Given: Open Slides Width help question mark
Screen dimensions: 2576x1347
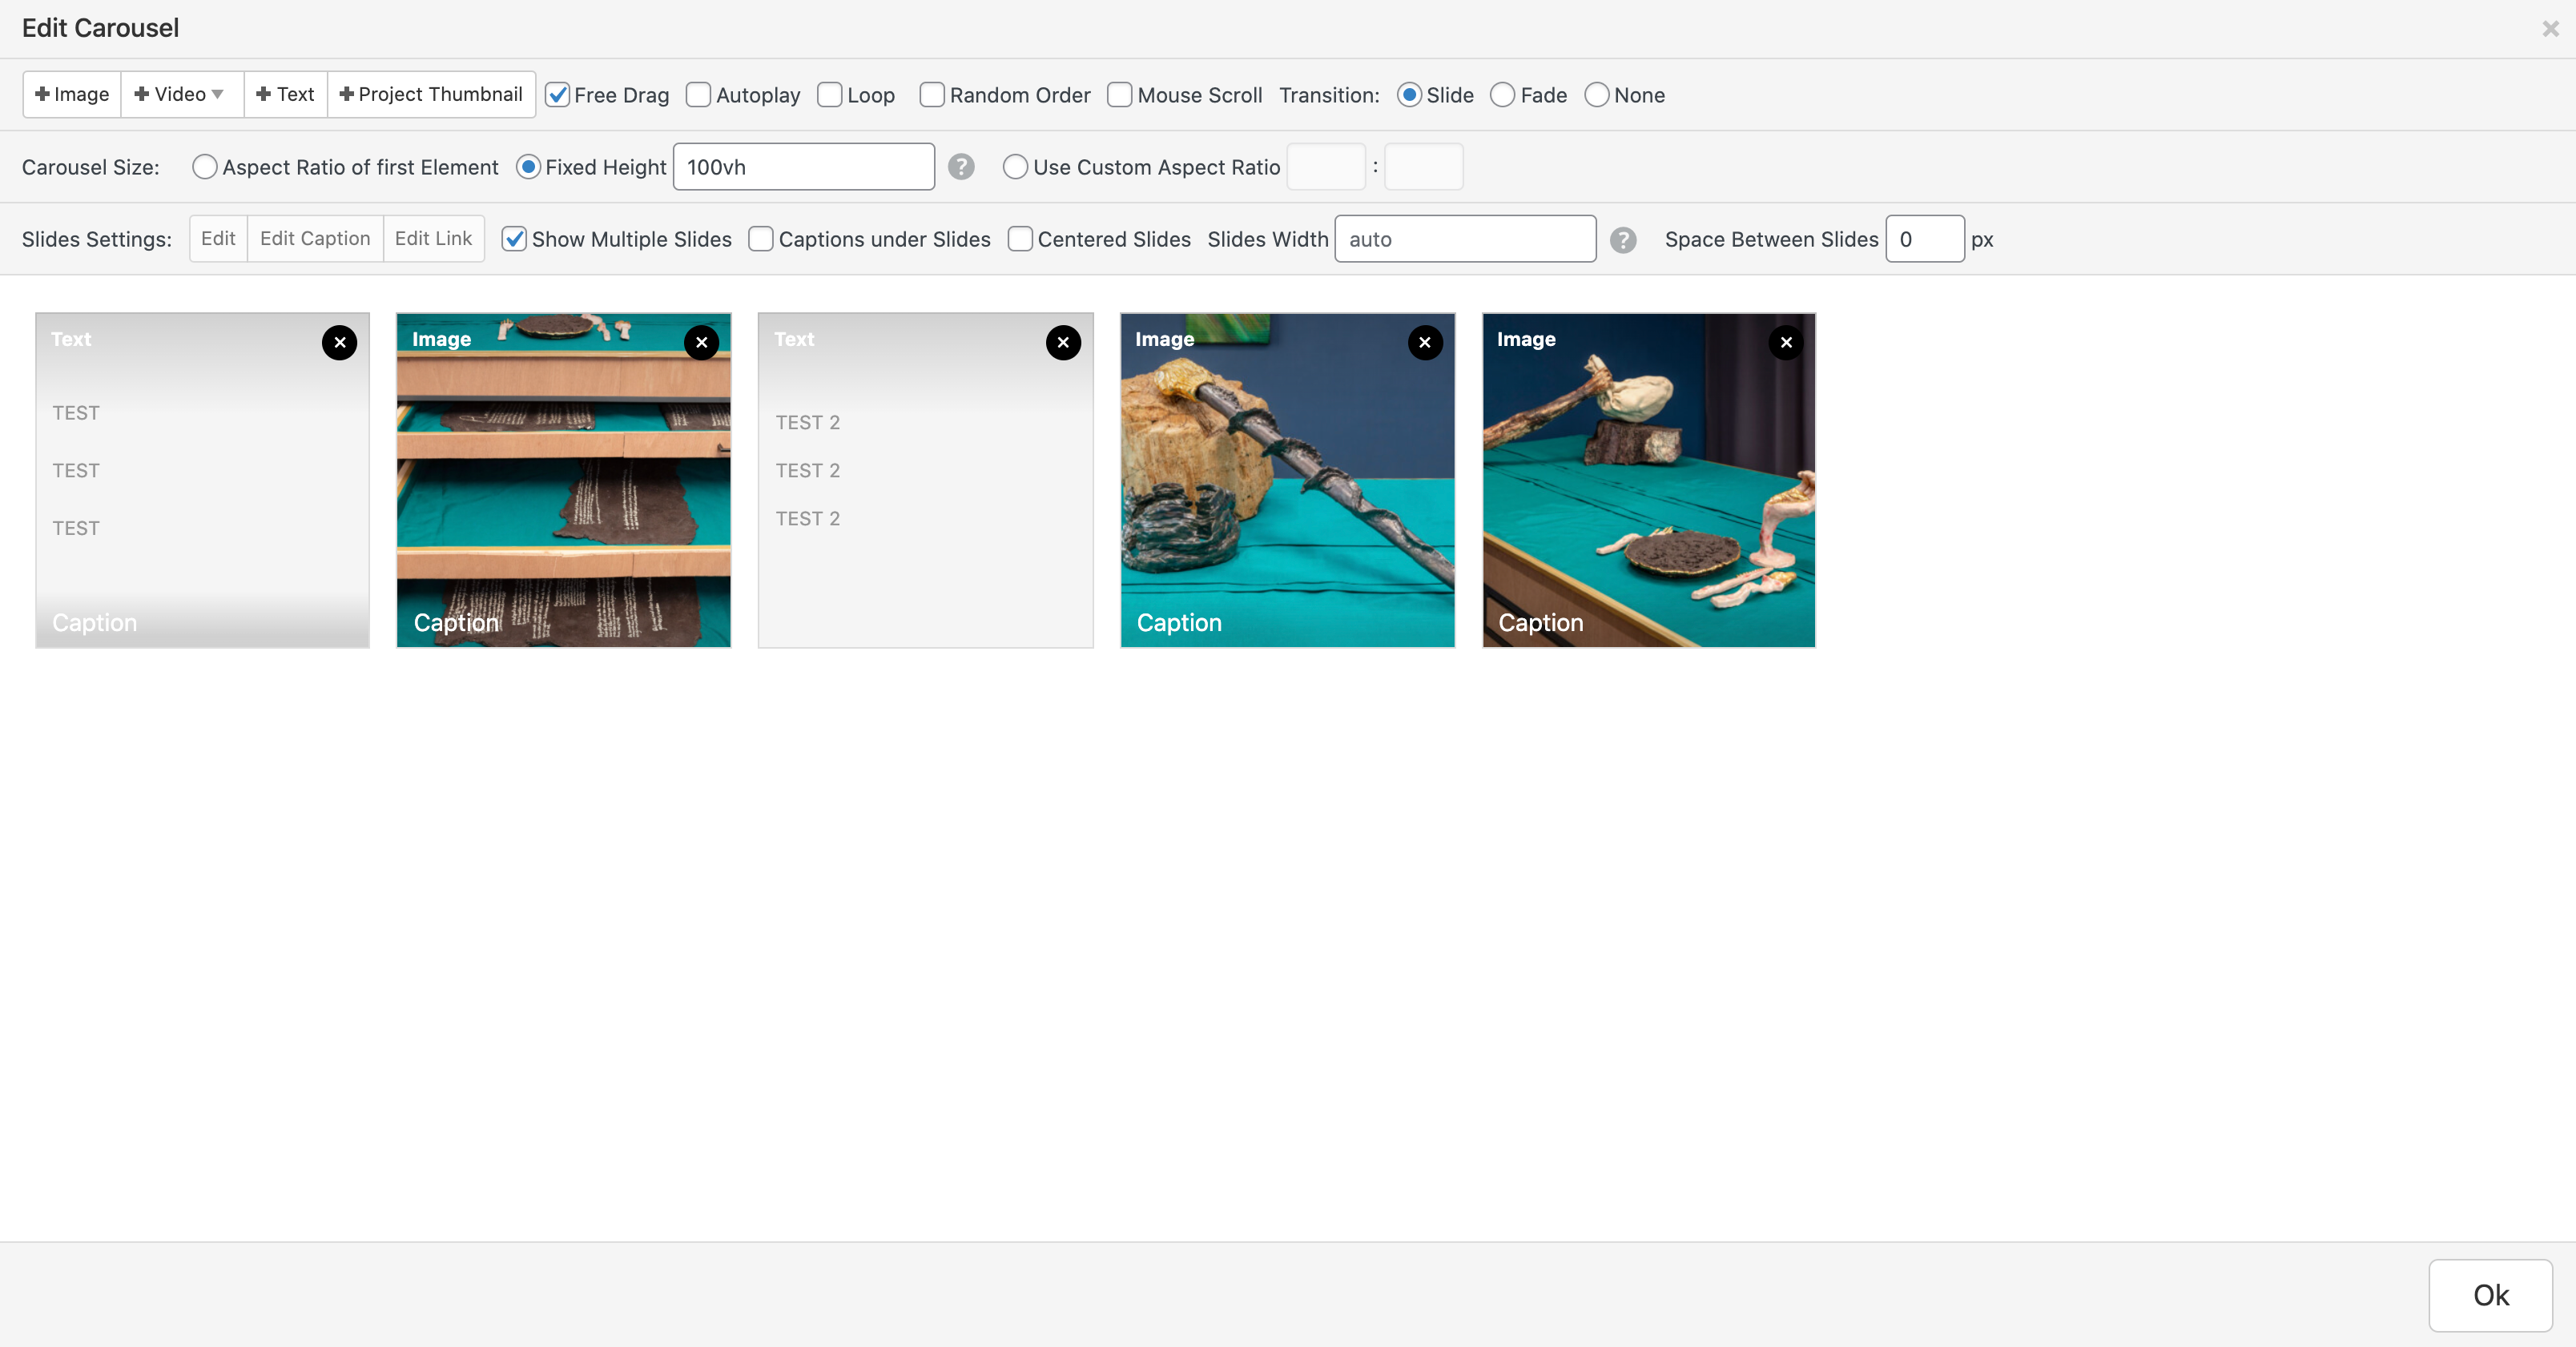Looking at the screenshot, I should click(1623, 240).
